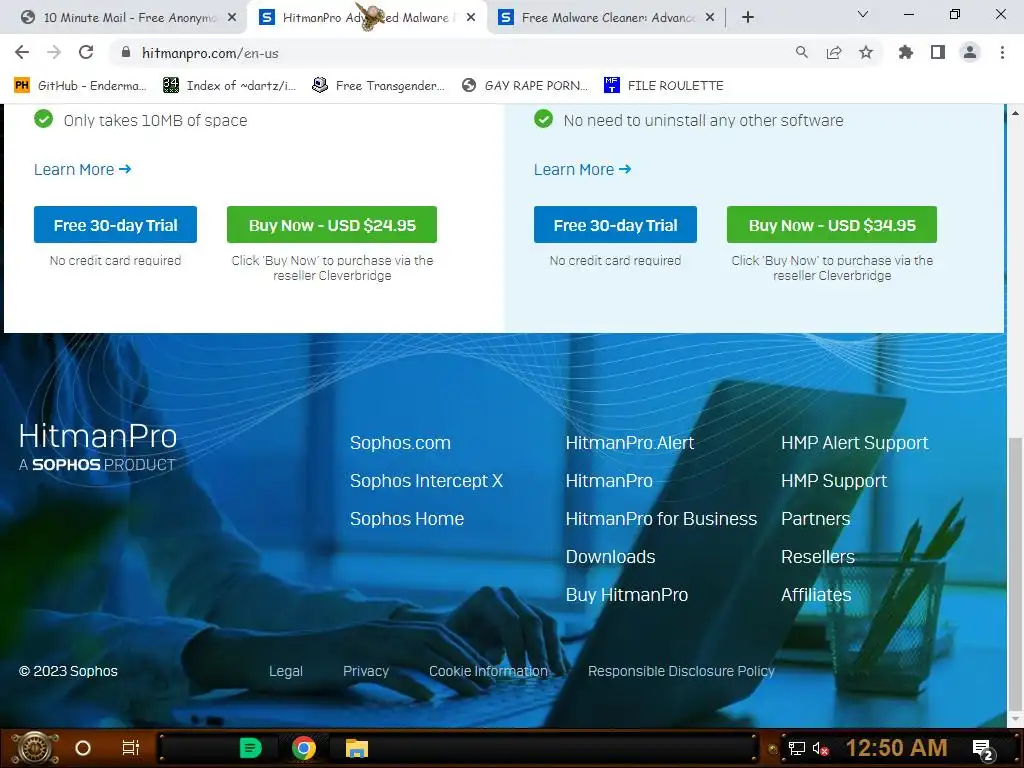Open Task View on taskbar
The width and height of the screenshot is (1024, 768).
coord(131,748)
